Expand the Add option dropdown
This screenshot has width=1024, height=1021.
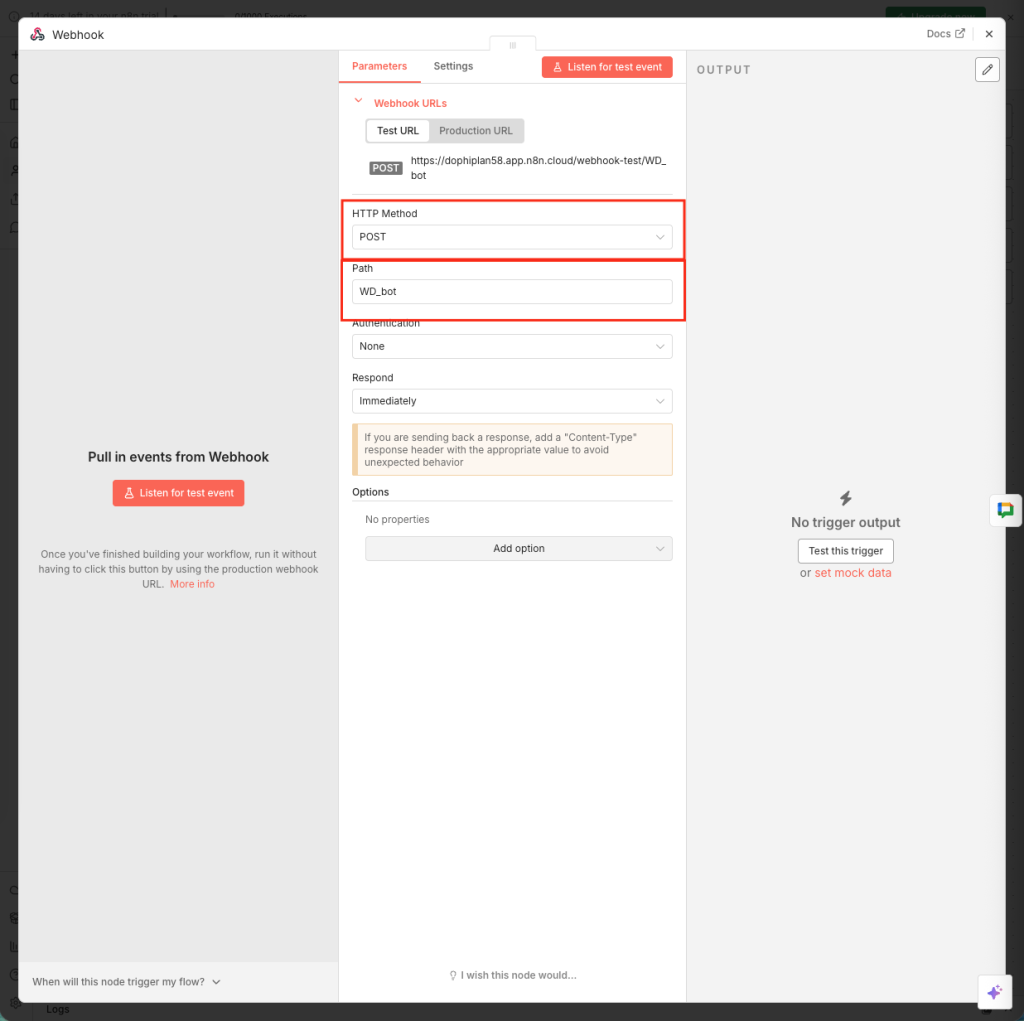518,549
